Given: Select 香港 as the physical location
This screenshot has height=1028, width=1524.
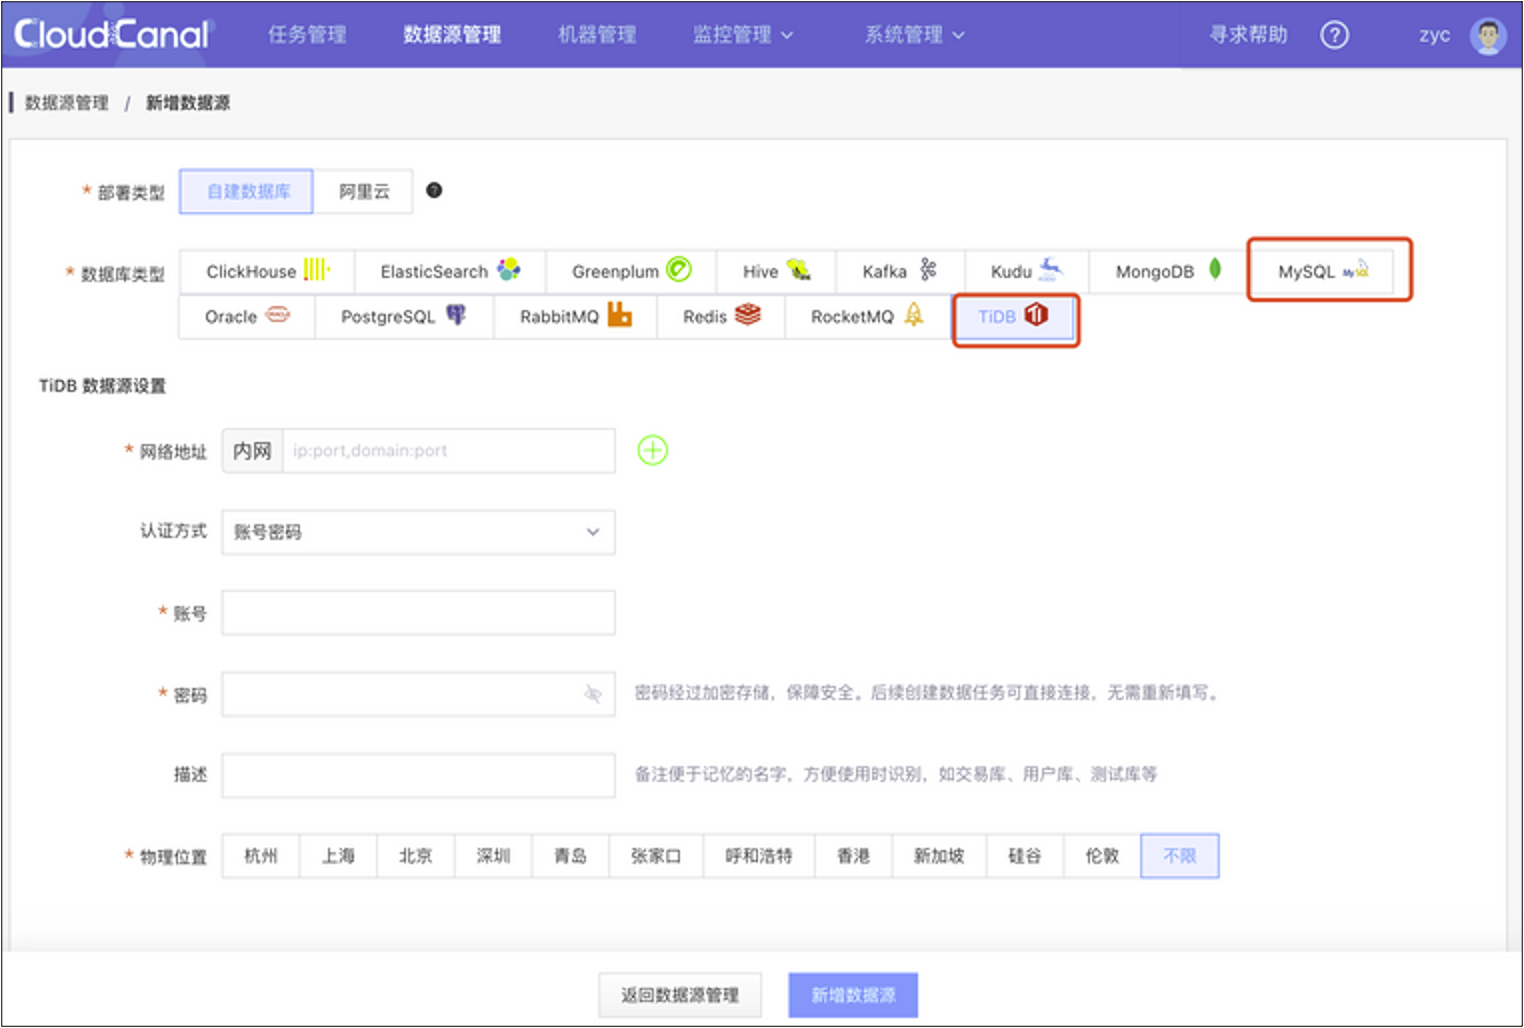Looking at the screenshot, I should (853, 856).
